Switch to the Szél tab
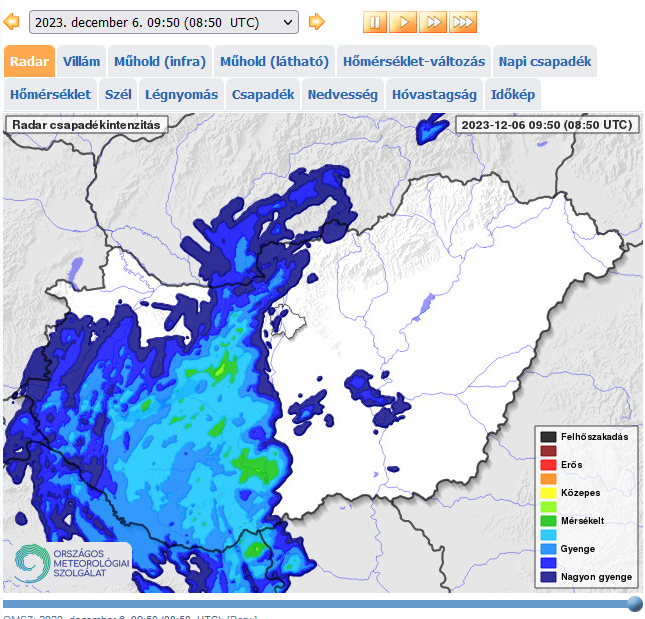Image resolution: width=645 pixels, height=619 pixels. tap(118, 95)
